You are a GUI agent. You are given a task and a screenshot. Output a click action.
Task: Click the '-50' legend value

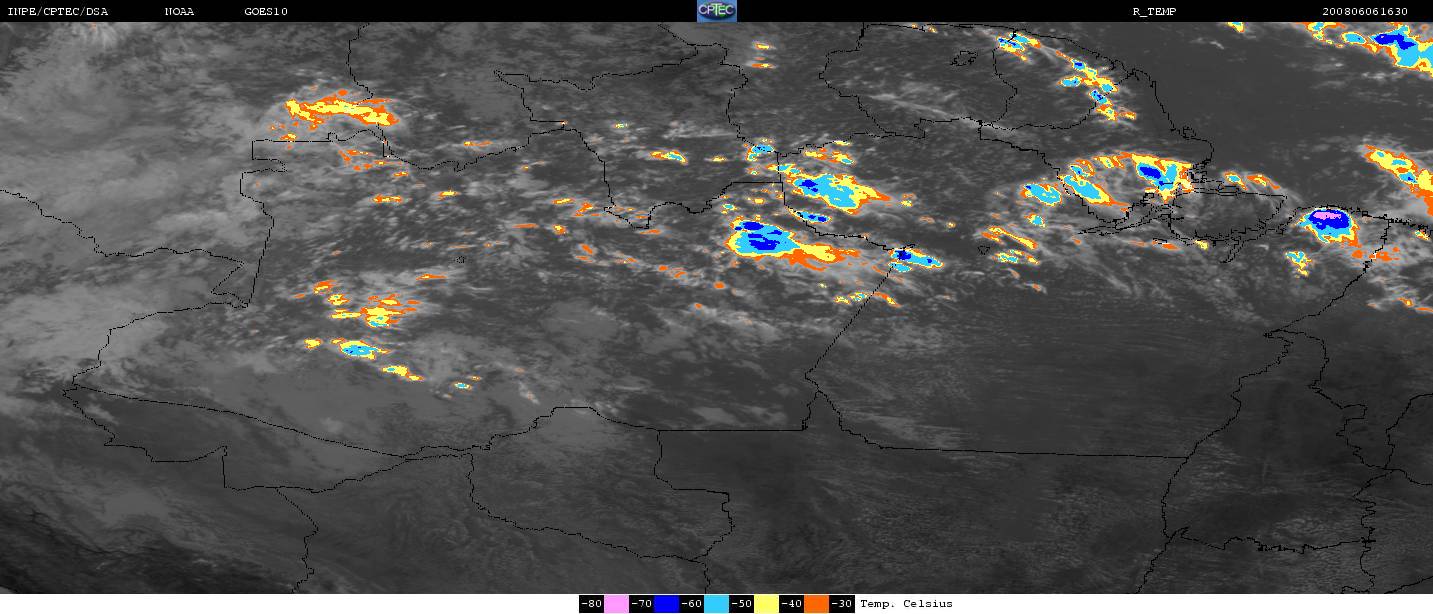tap(741, 604)
